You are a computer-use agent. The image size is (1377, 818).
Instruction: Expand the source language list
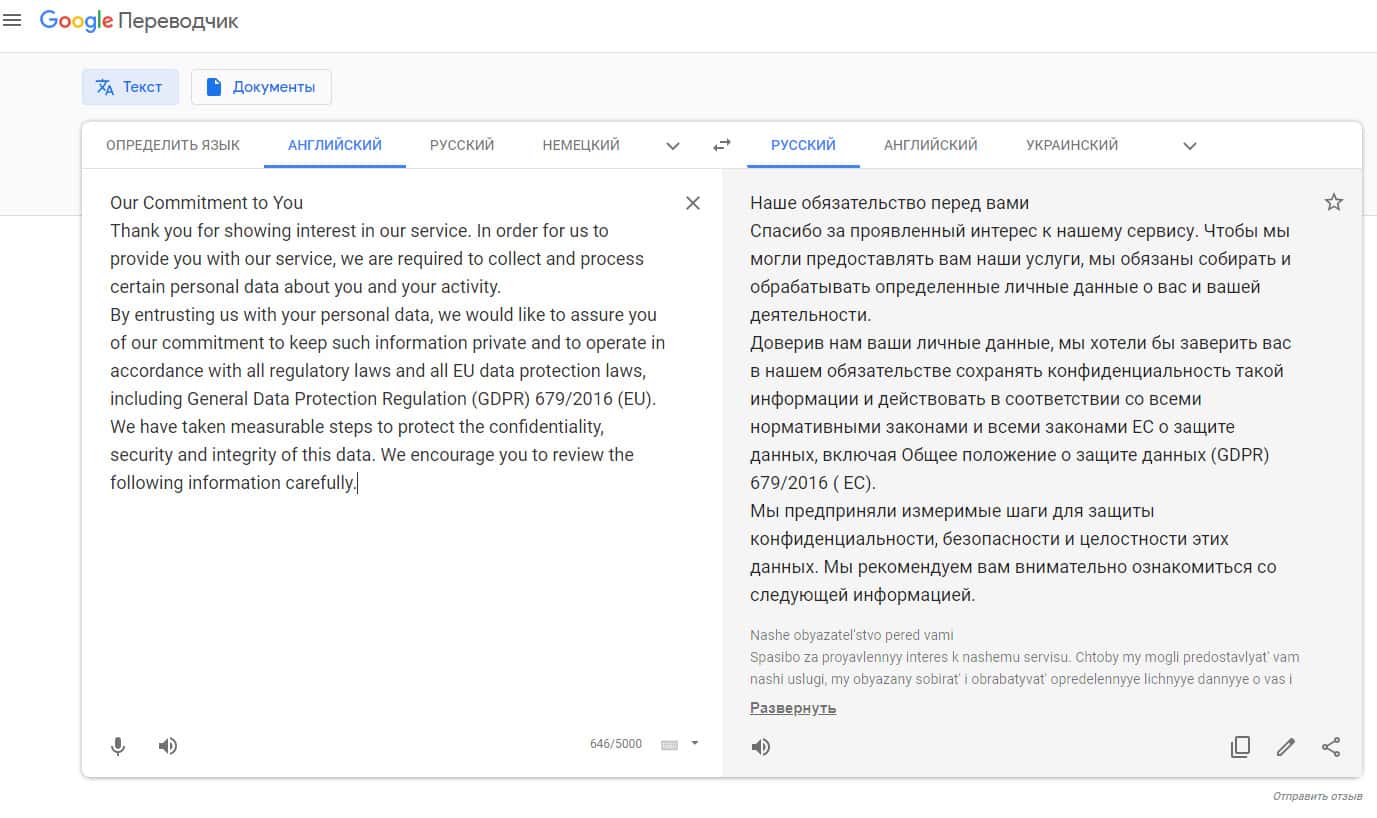(x=673, y=146)
